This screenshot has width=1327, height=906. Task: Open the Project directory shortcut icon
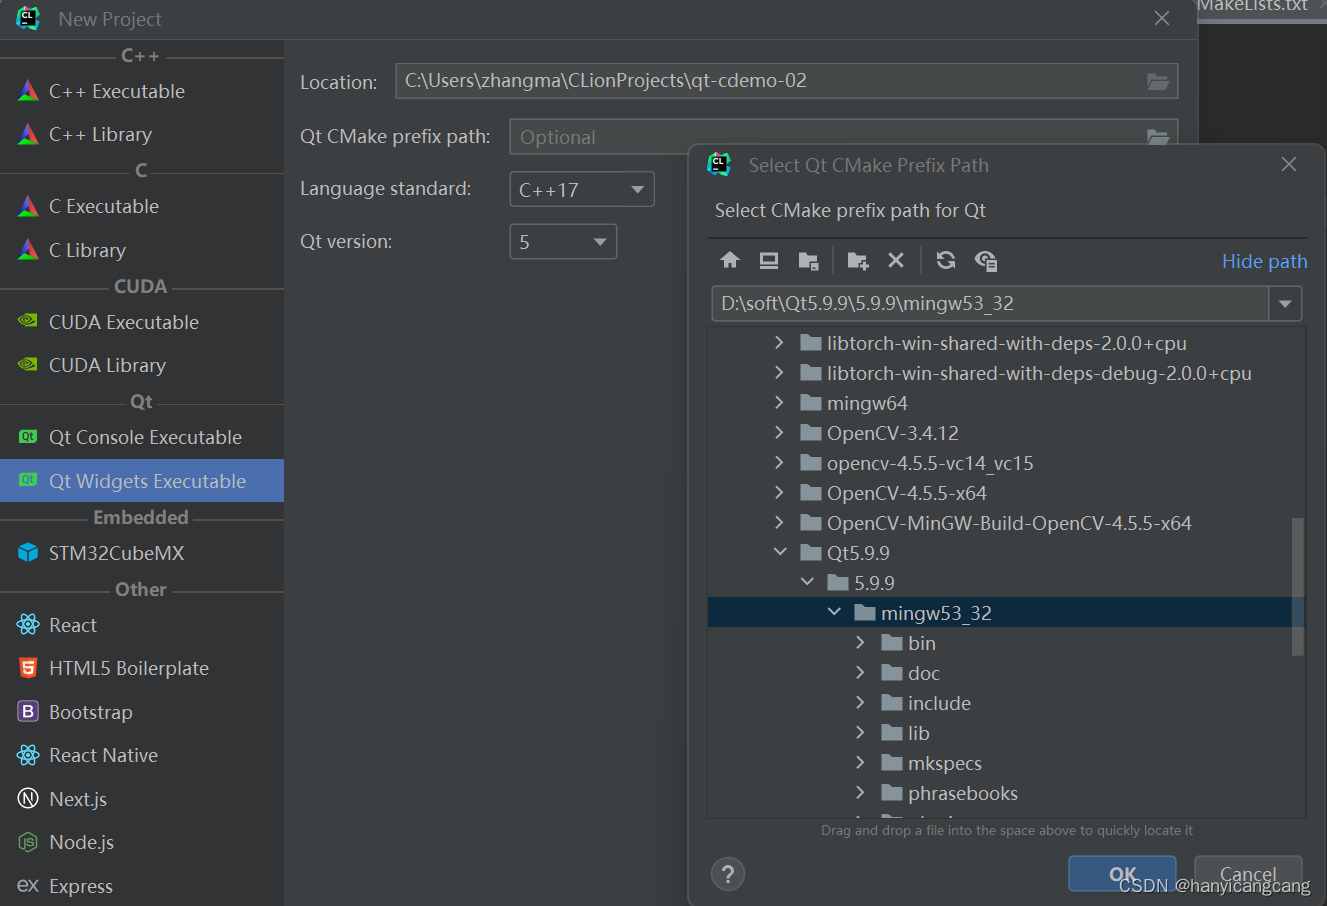[808, 260]
